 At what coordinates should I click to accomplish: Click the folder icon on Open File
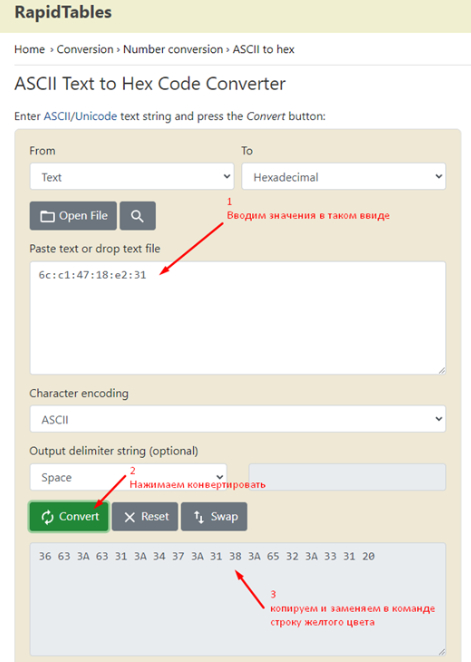(47, 217)
